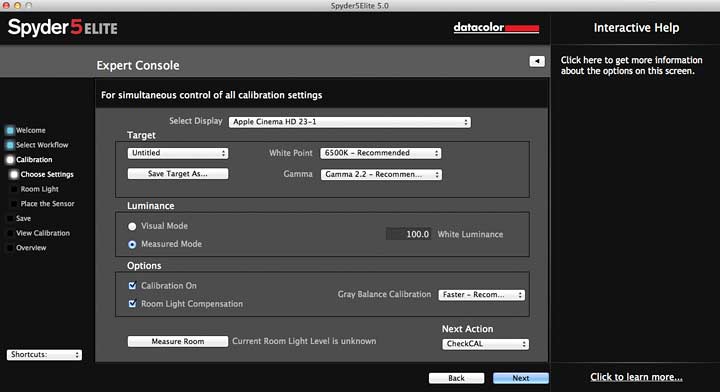The height and width of the screenshot is (392, 720).
Task: Click the Interactive Help description text
Action: (631, 66)
